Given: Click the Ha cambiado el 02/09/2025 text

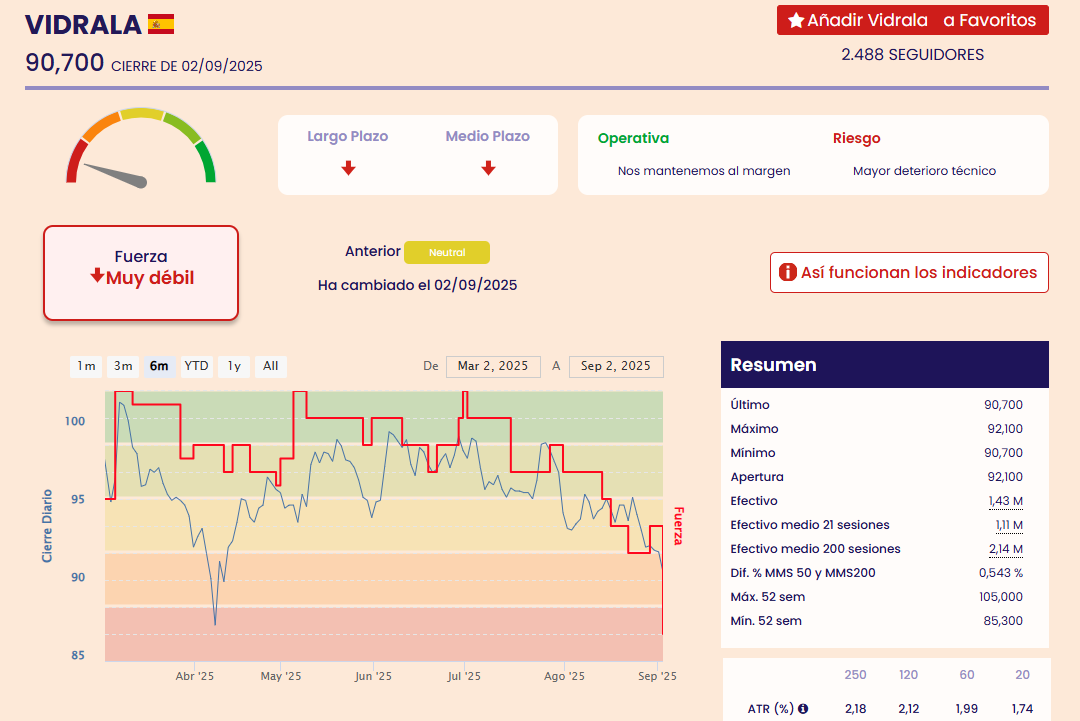Looking at the screenshot, I should click(x=417, y=285).
